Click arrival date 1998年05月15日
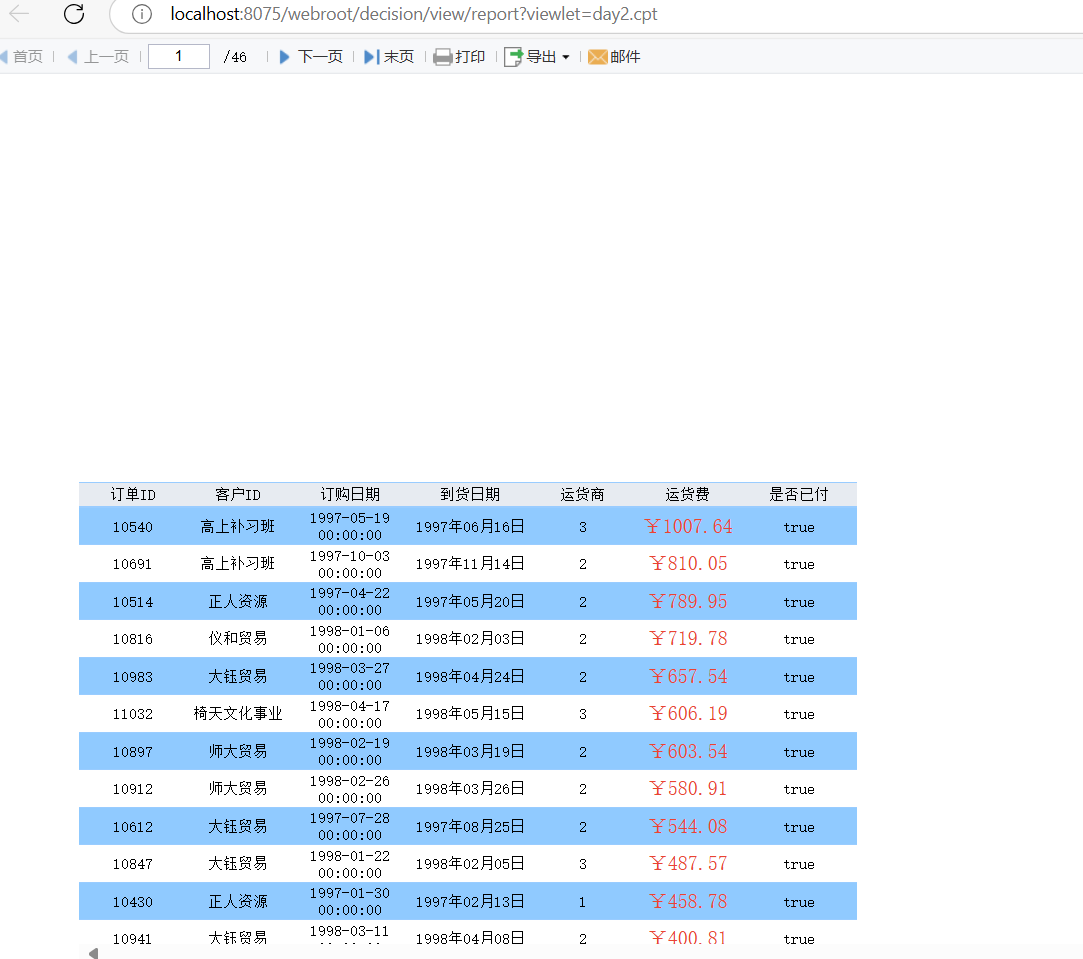This screenshot has width=1083, height=959. (470, 714)
